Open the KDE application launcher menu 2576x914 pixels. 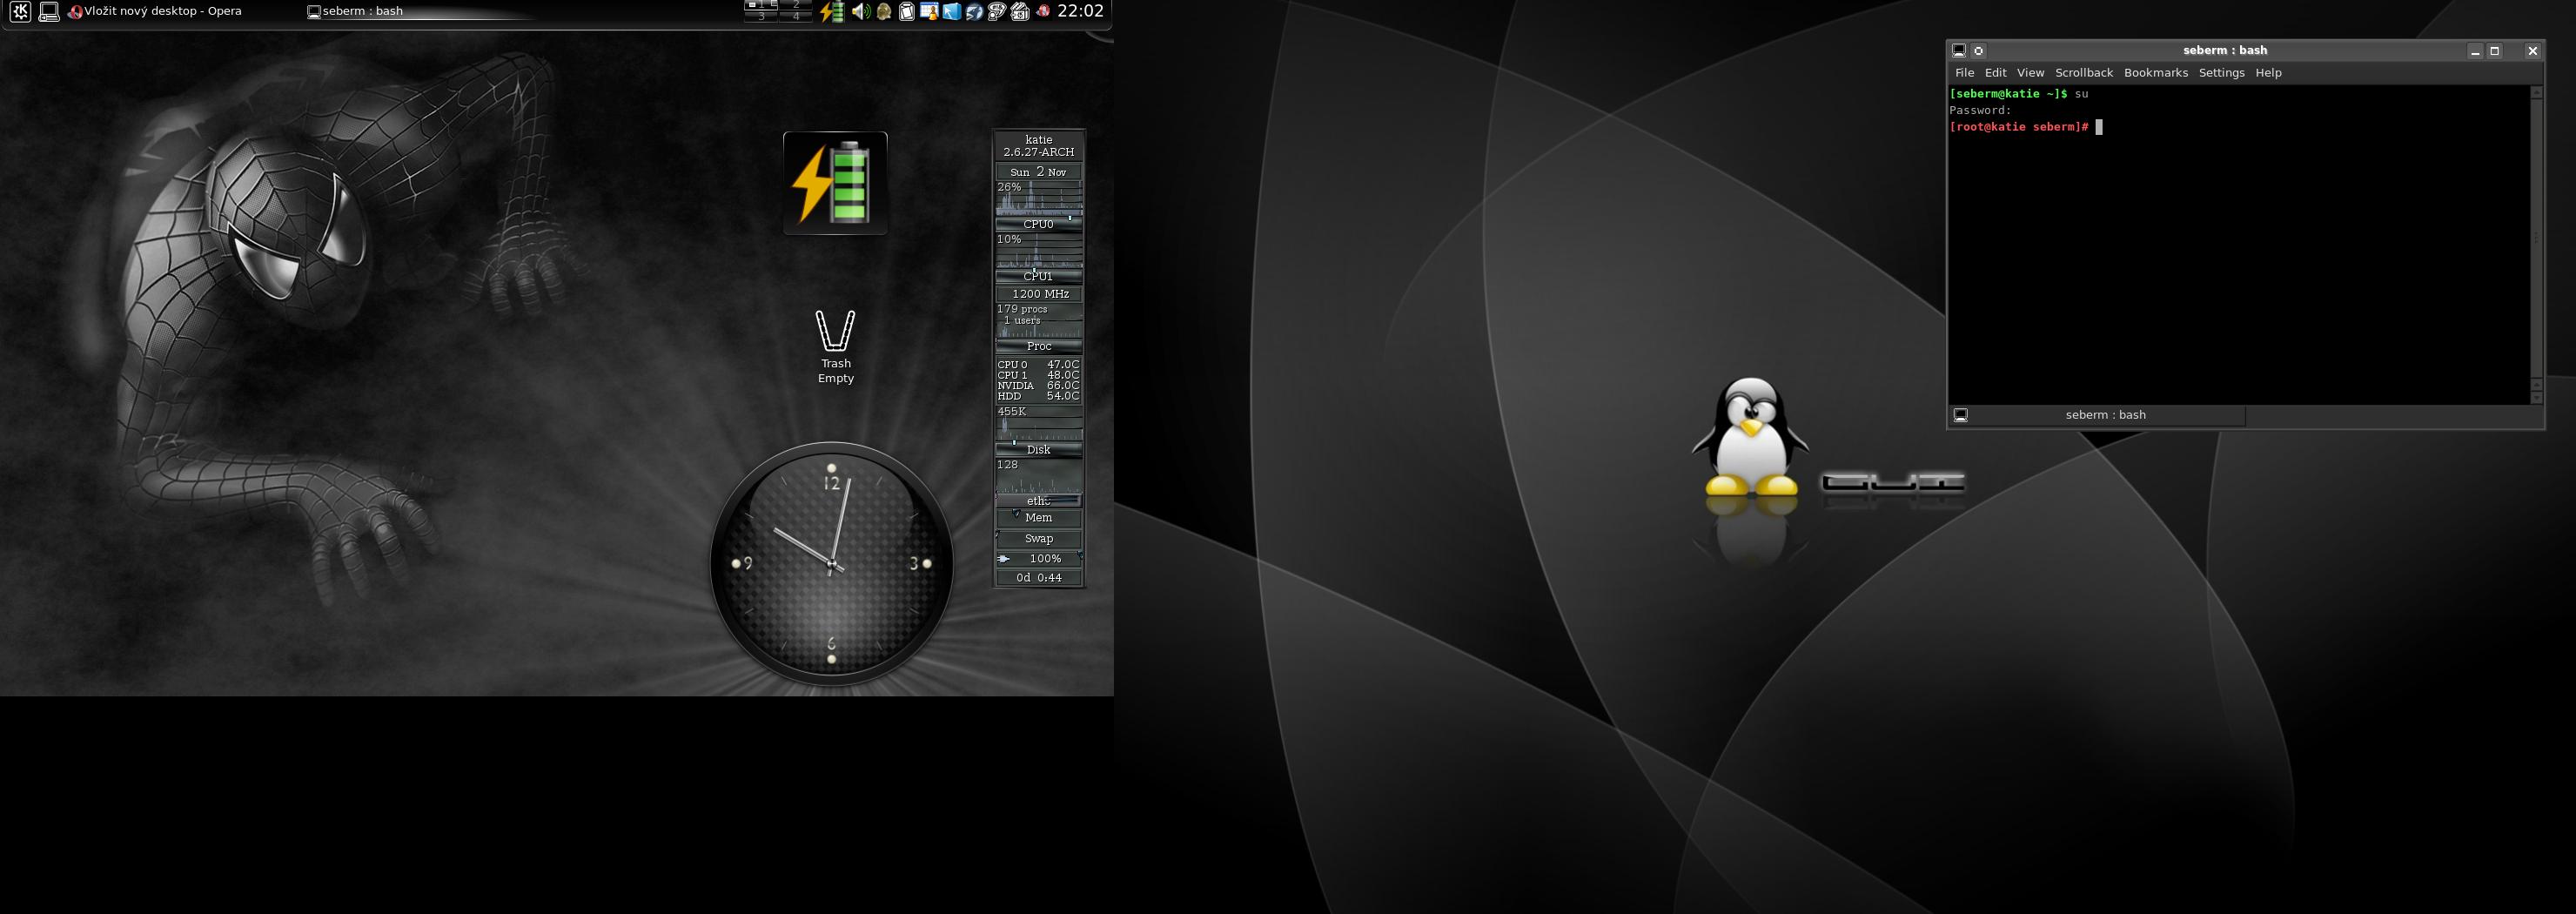pos(20,12)
